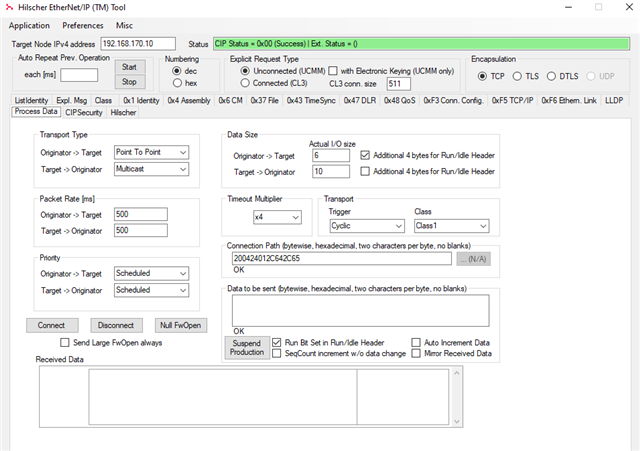Switch to the 0x37 File tab
The height and width of the screenshot is (451, 640).
click(264, 100)
